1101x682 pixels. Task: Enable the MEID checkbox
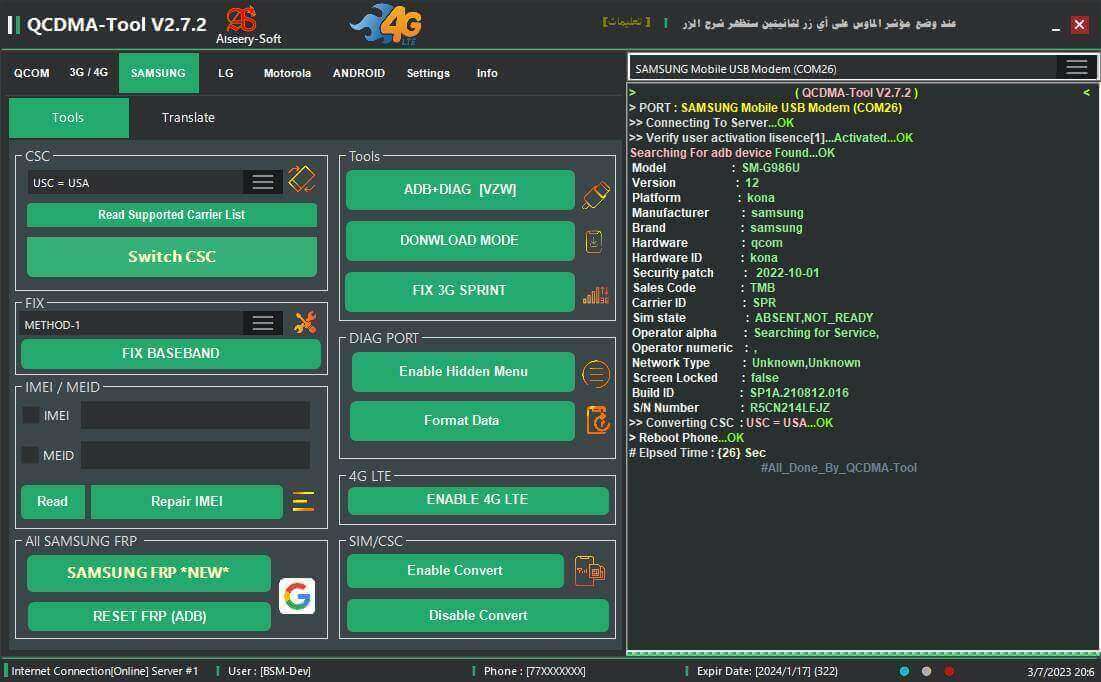point(30,455)
